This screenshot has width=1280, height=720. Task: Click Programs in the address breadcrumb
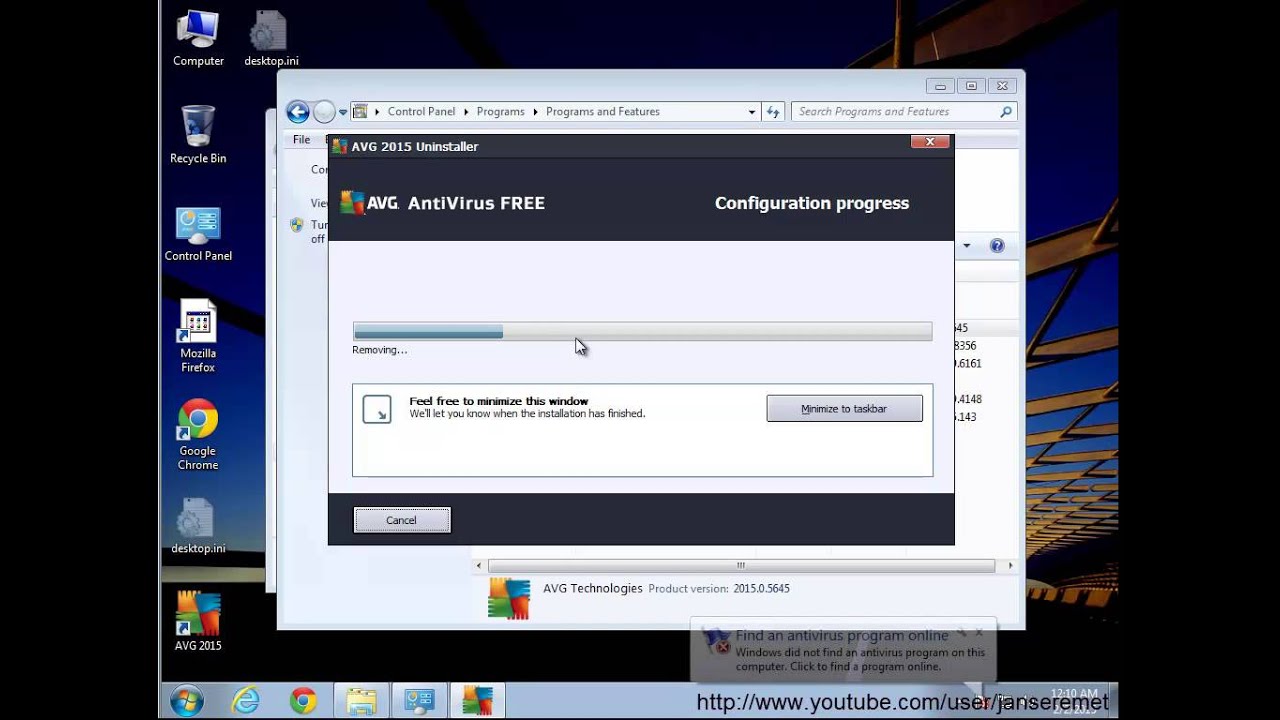[x=500, y=112]
